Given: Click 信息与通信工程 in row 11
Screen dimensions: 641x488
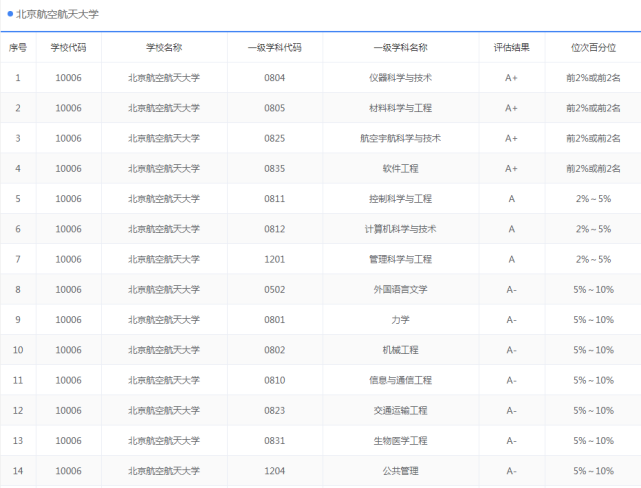Looking at the screenshot, I should pos(401,380).
